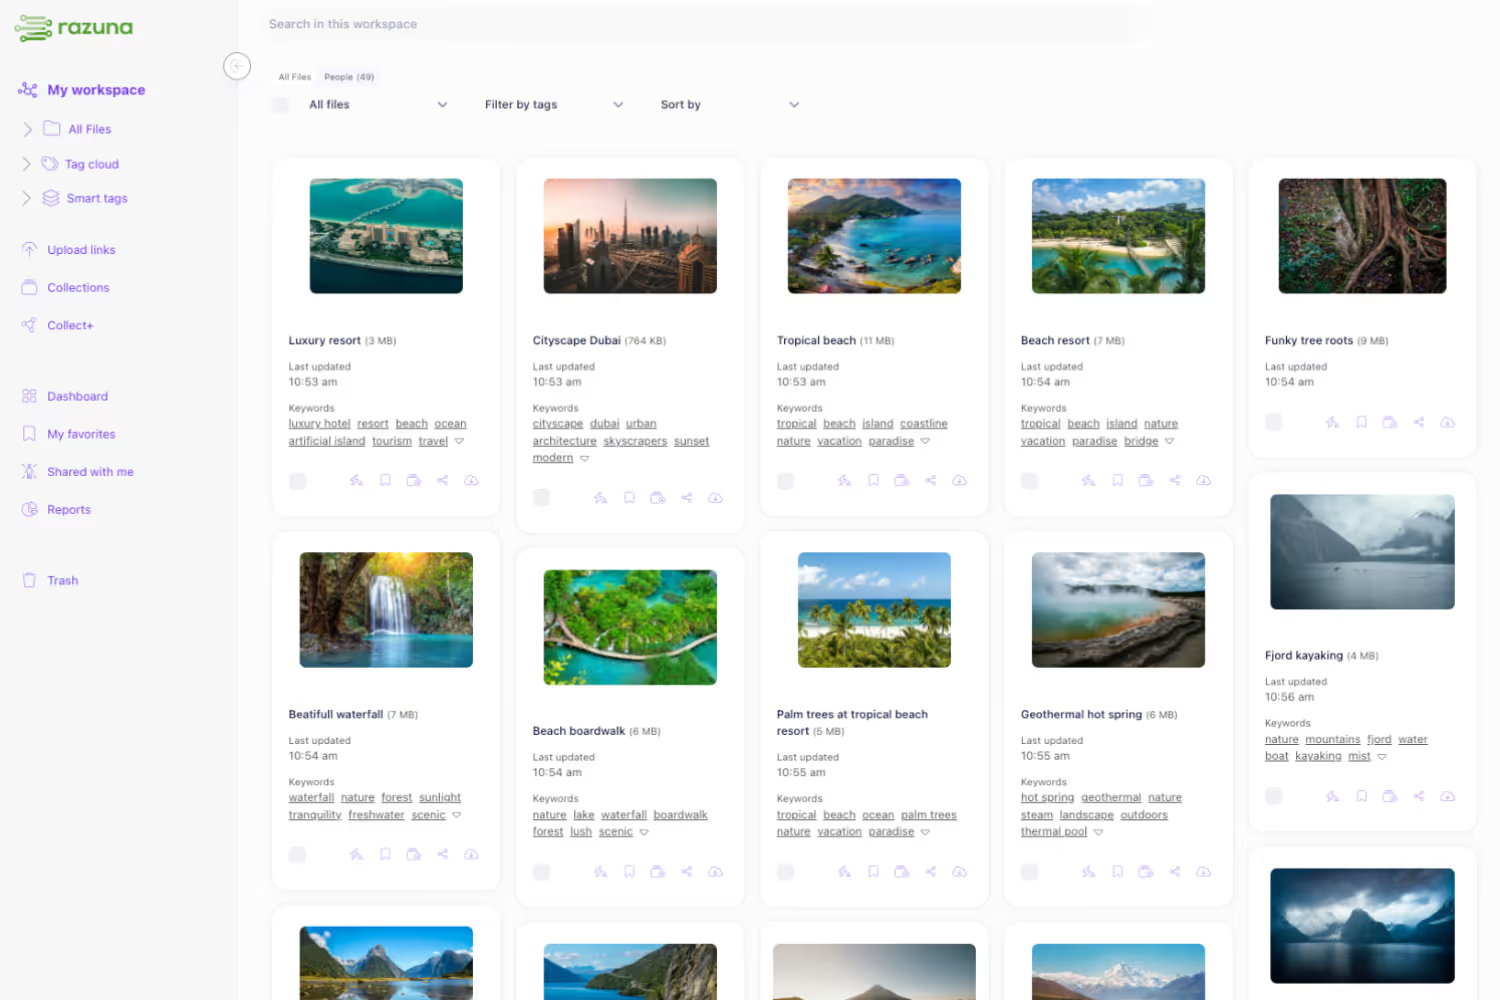
Task: Download the Funky tree roots image
Action: (1447, 421)
